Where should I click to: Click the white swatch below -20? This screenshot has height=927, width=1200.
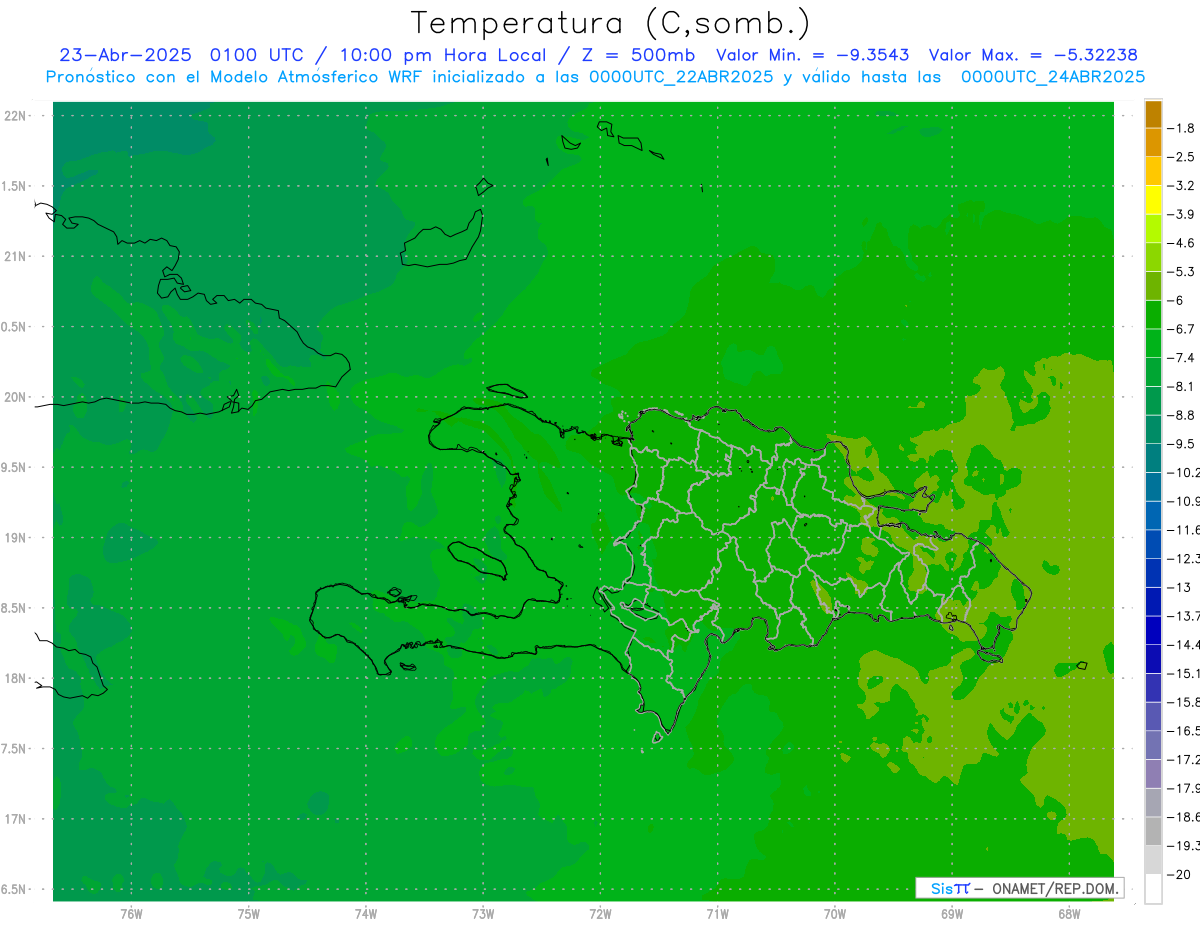[x=1153, y=889]
